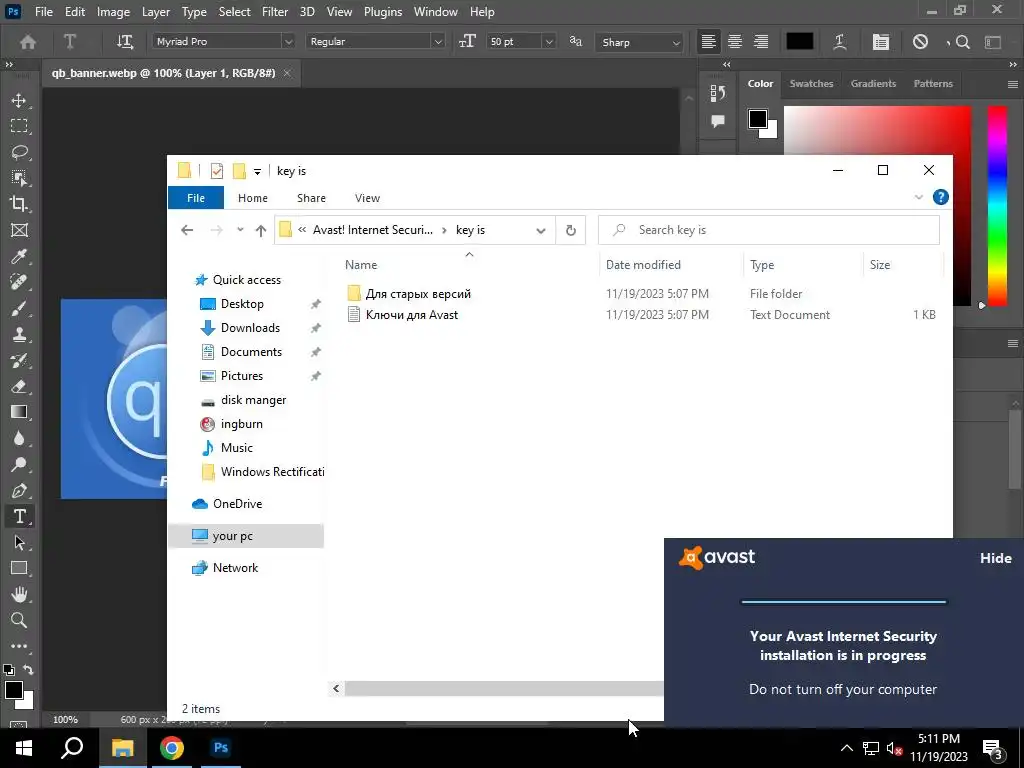Open Photoshop search magnifier icon

tap(962, 42)
